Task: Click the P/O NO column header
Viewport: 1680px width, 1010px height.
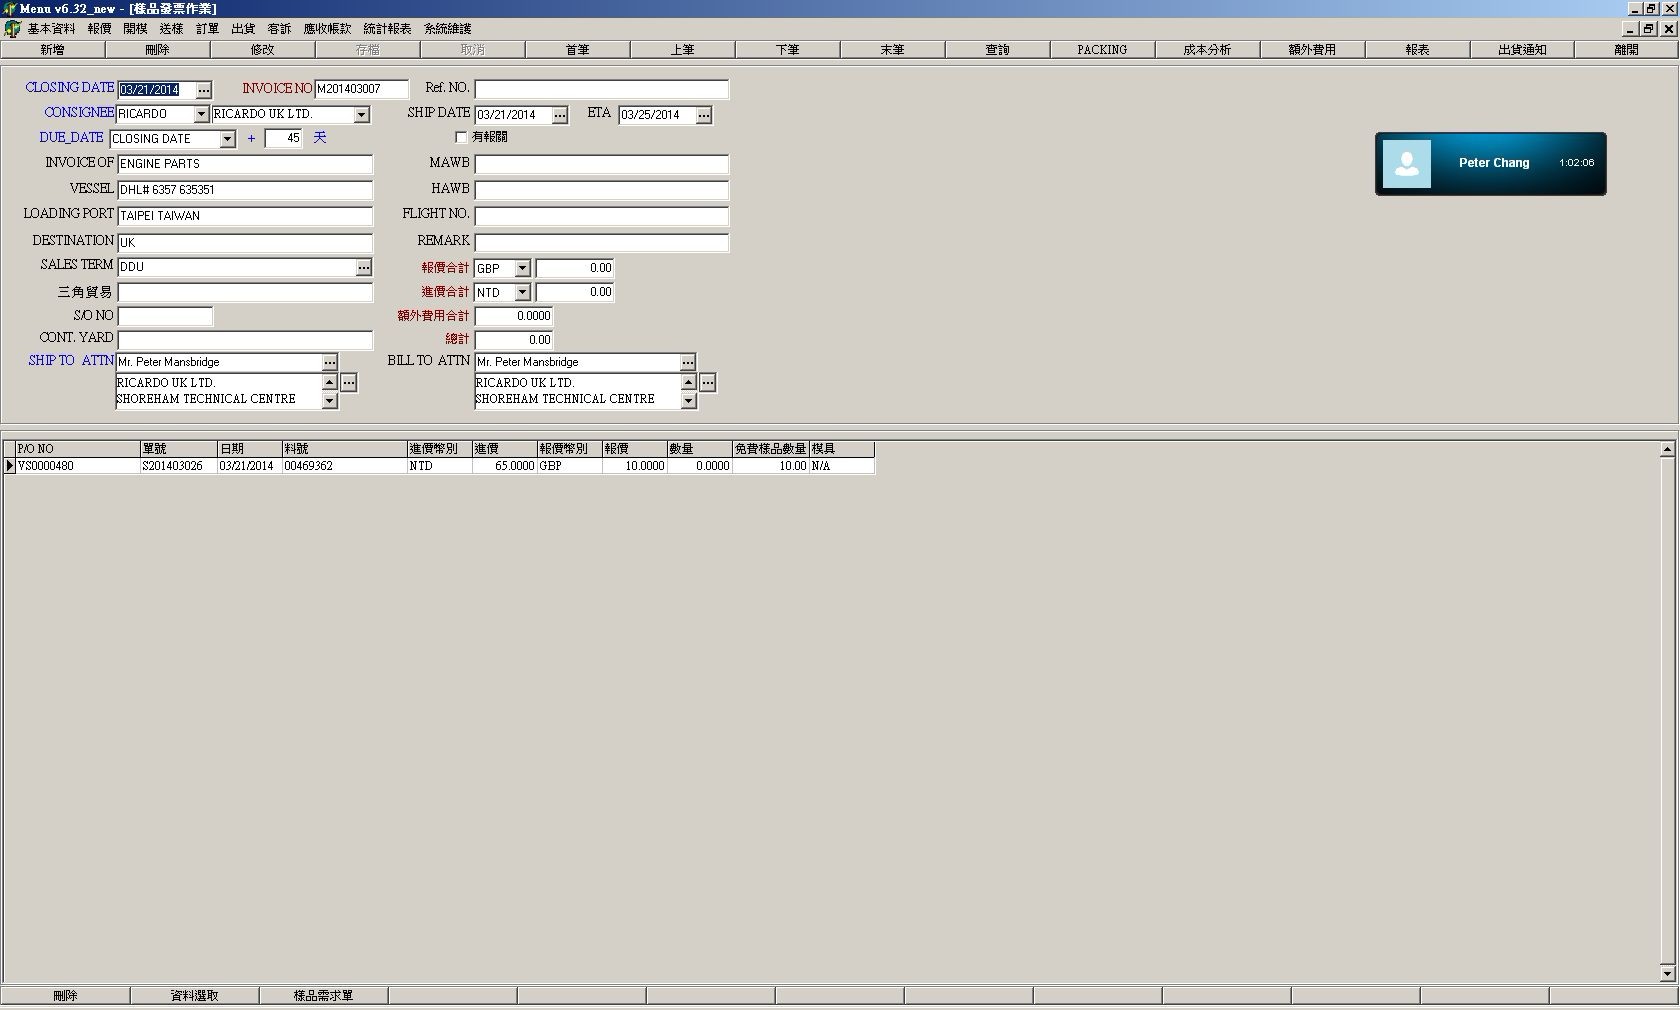Action: (x=78, y=449)
